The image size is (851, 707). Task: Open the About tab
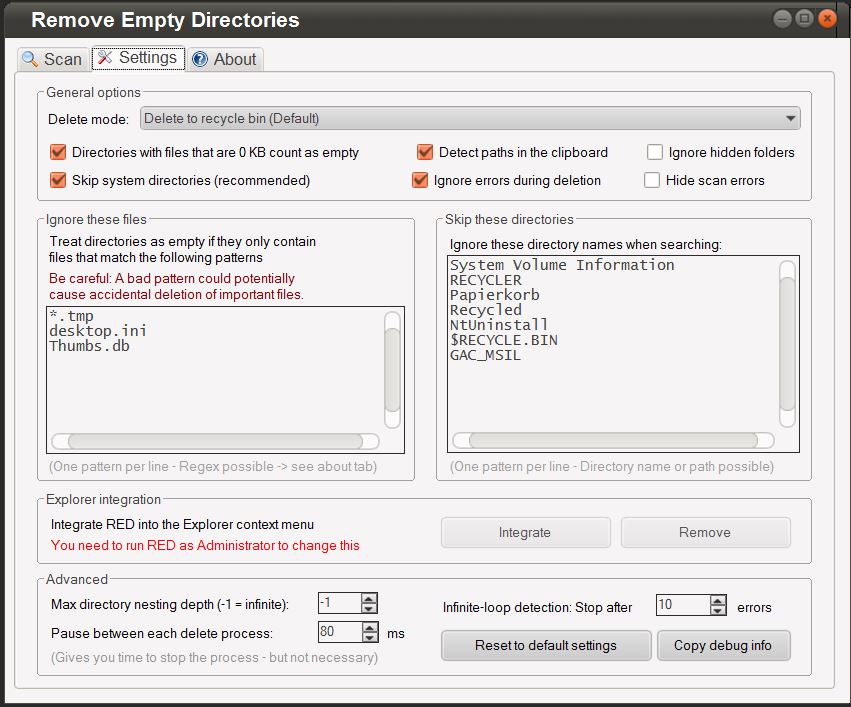click(x=225, y=59)
